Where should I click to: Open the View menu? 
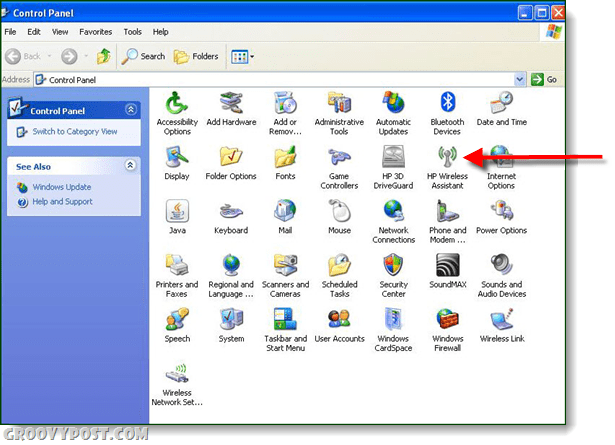click(60, 32)
